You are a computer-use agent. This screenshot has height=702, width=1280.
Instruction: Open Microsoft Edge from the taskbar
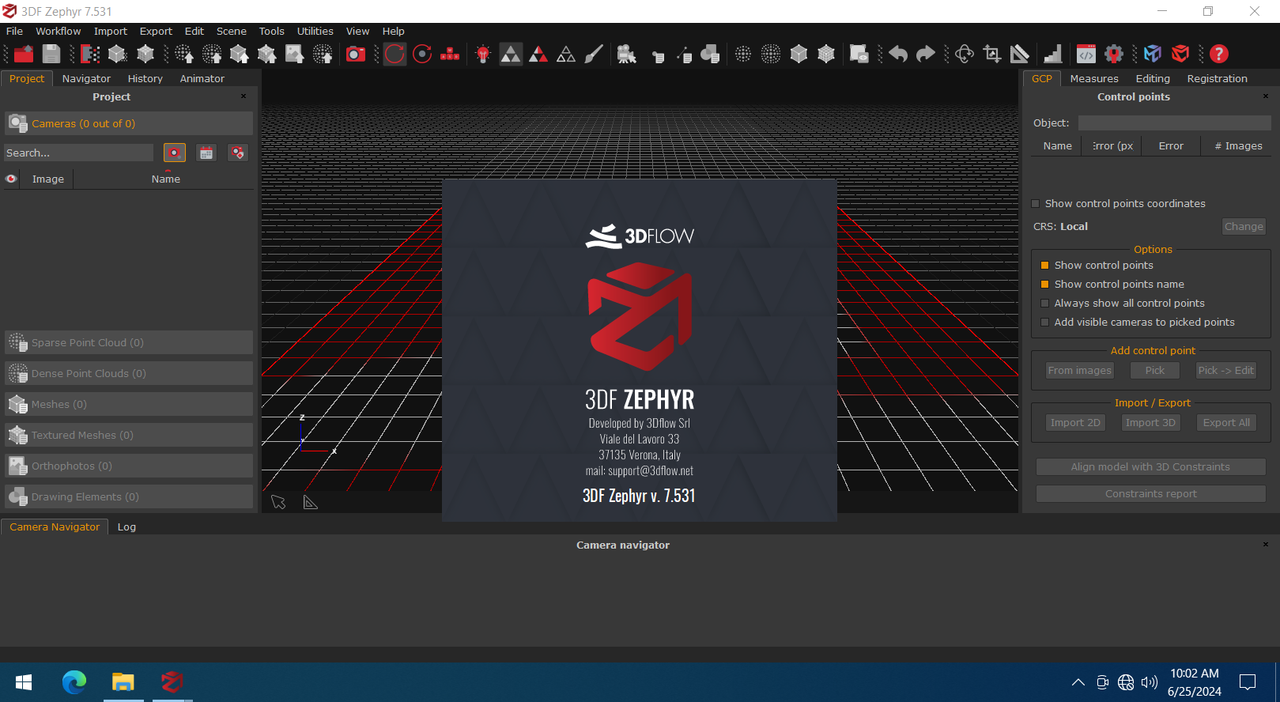point(74,682)
